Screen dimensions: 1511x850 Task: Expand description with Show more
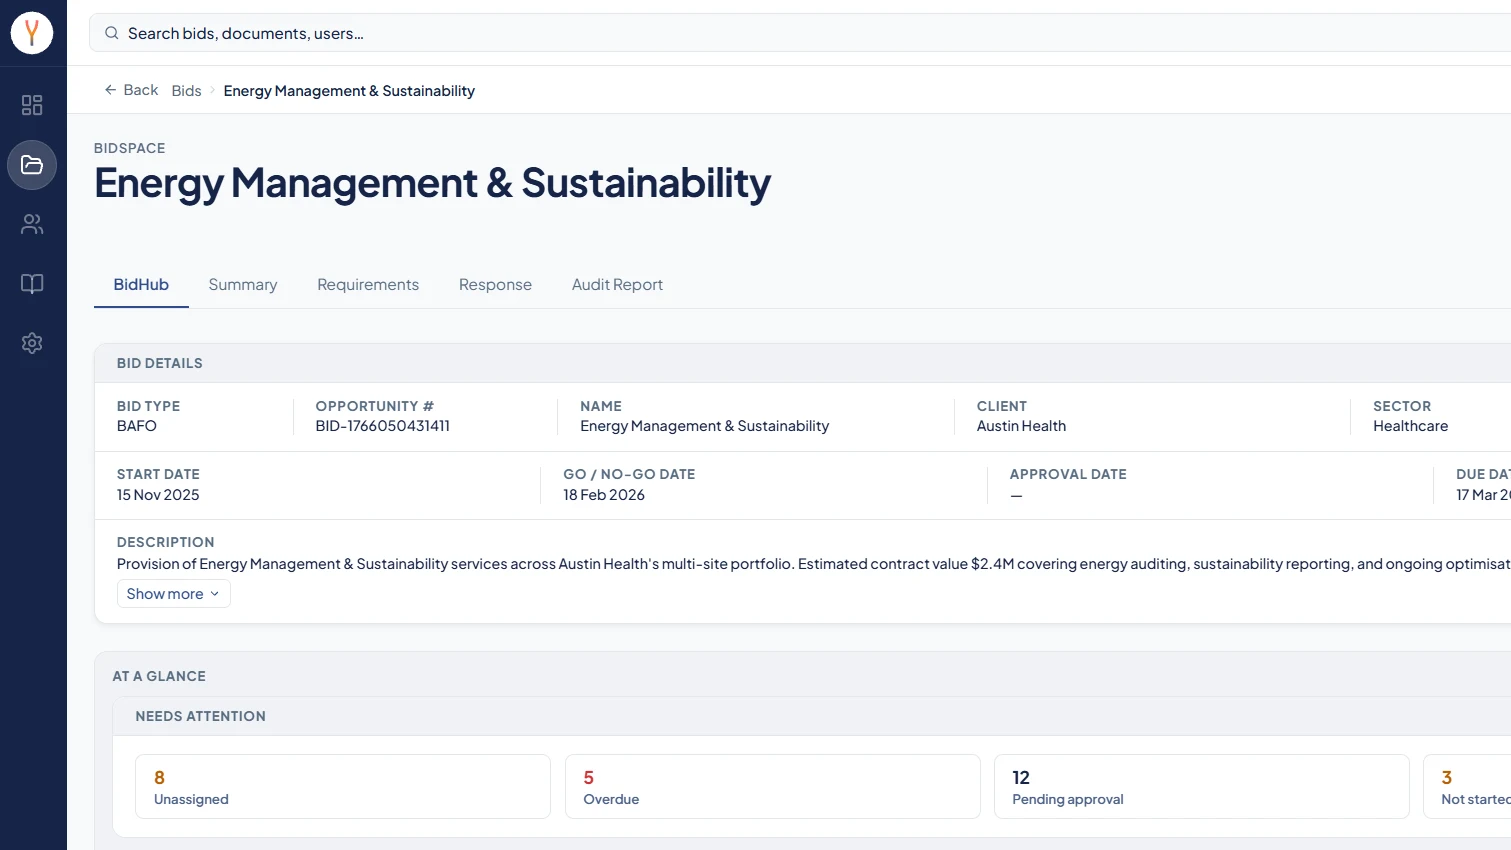click(174, 594)
